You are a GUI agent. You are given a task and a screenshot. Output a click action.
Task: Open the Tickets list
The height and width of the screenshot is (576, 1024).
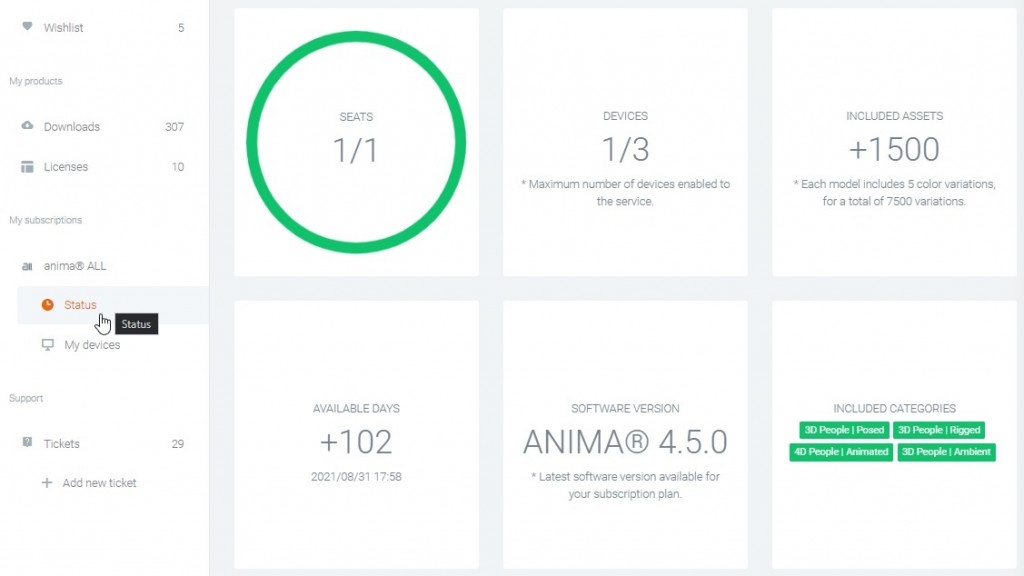pos(103,443)
